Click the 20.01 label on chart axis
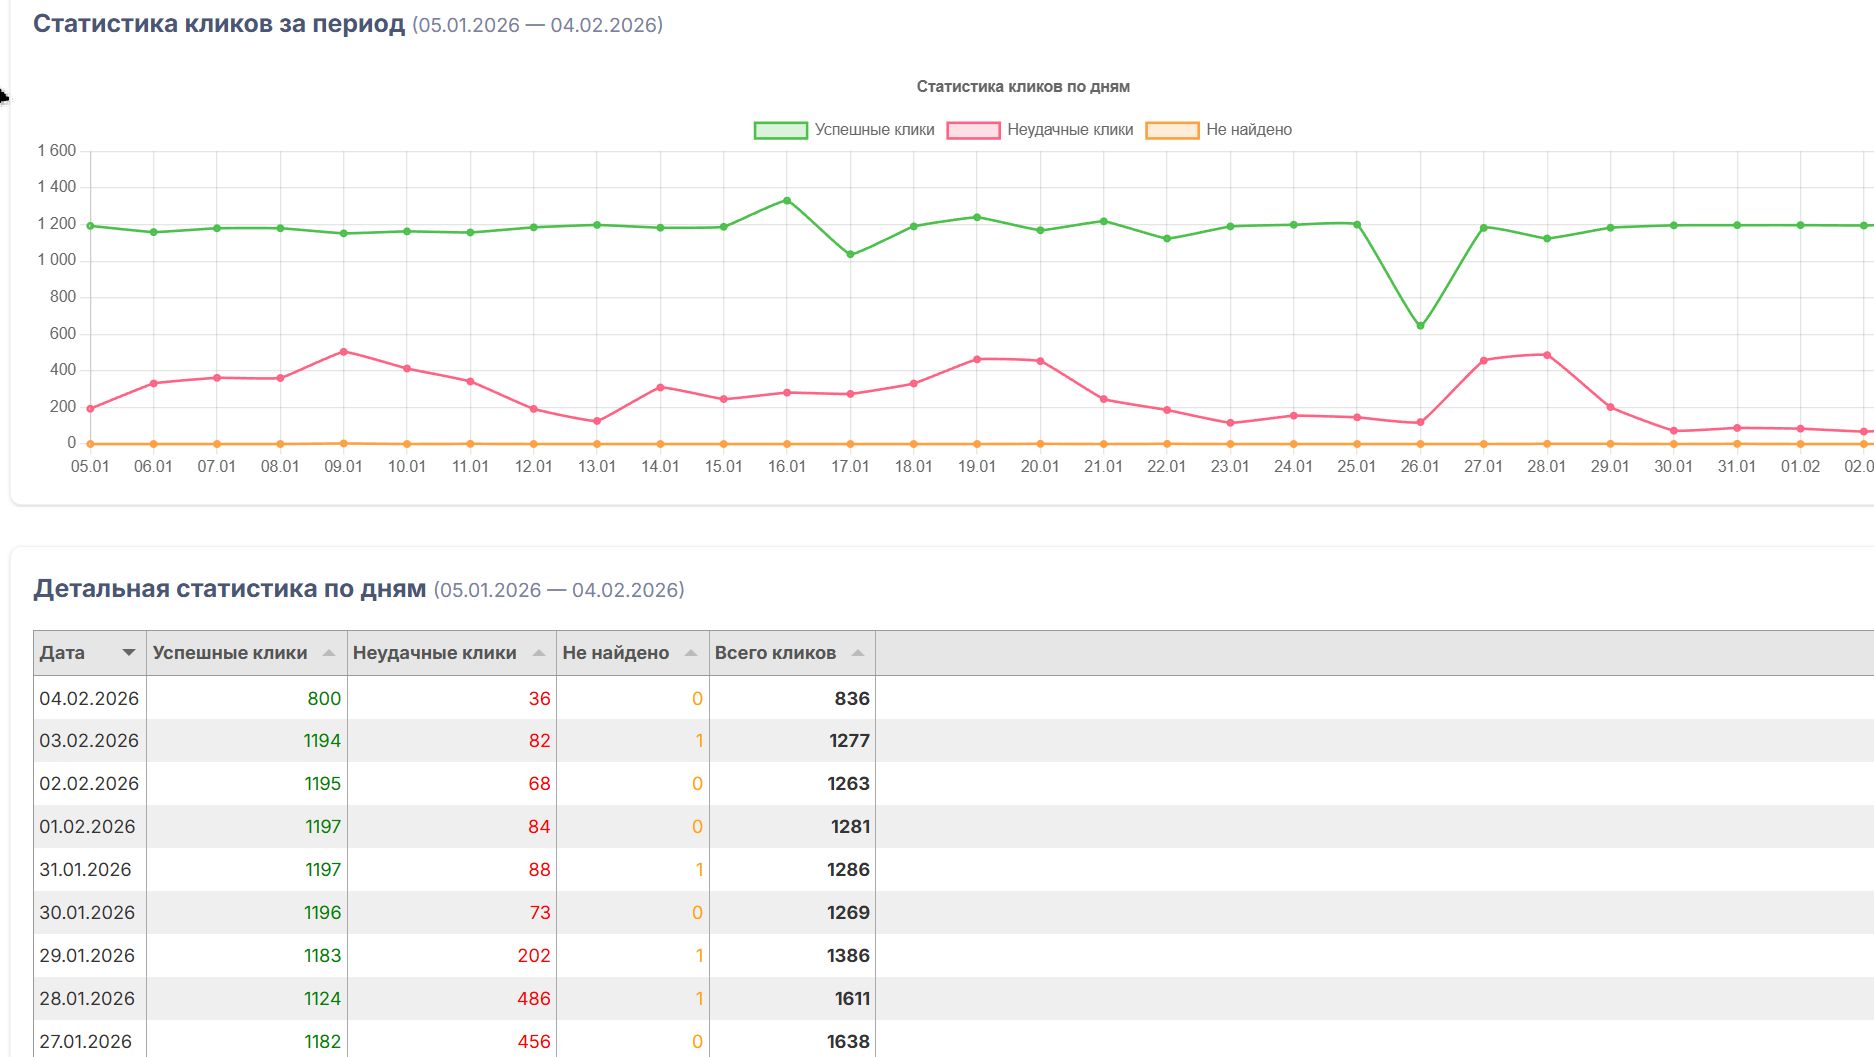The height and width of the screenshot is (1057, 1874). pos(1040,467)
